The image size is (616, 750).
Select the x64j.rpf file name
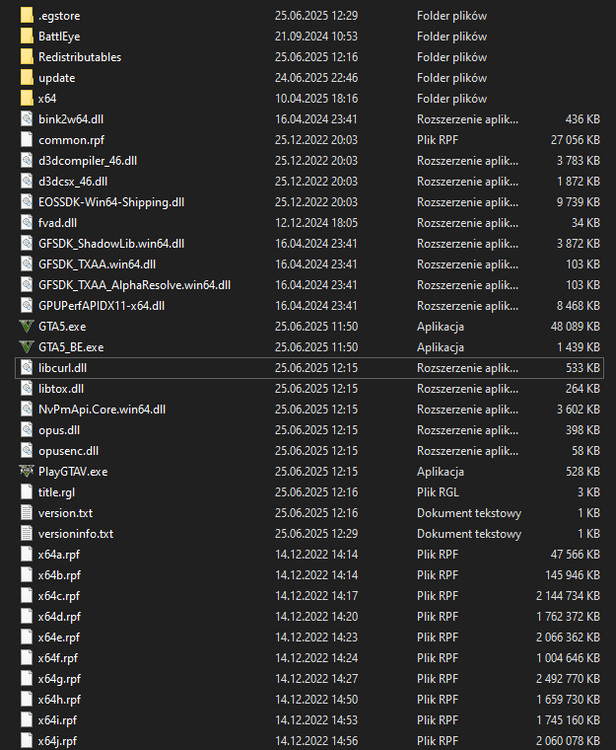(x=57, y=741)
